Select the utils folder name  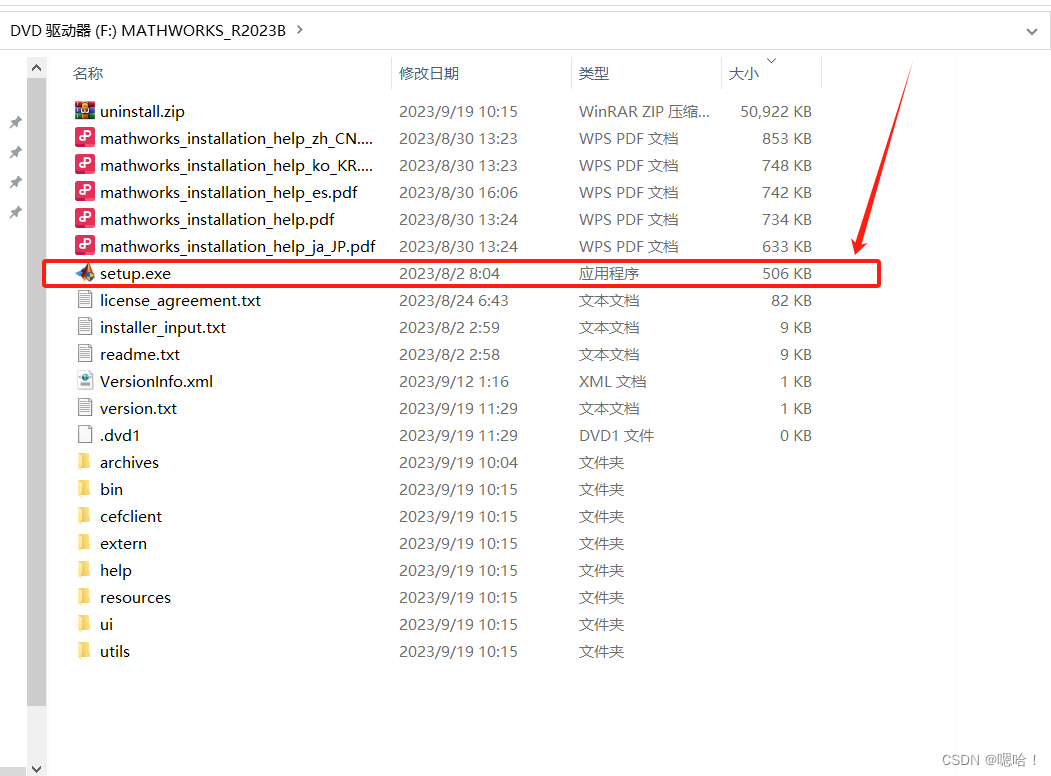pyautogui.click(x=115, y=651)
